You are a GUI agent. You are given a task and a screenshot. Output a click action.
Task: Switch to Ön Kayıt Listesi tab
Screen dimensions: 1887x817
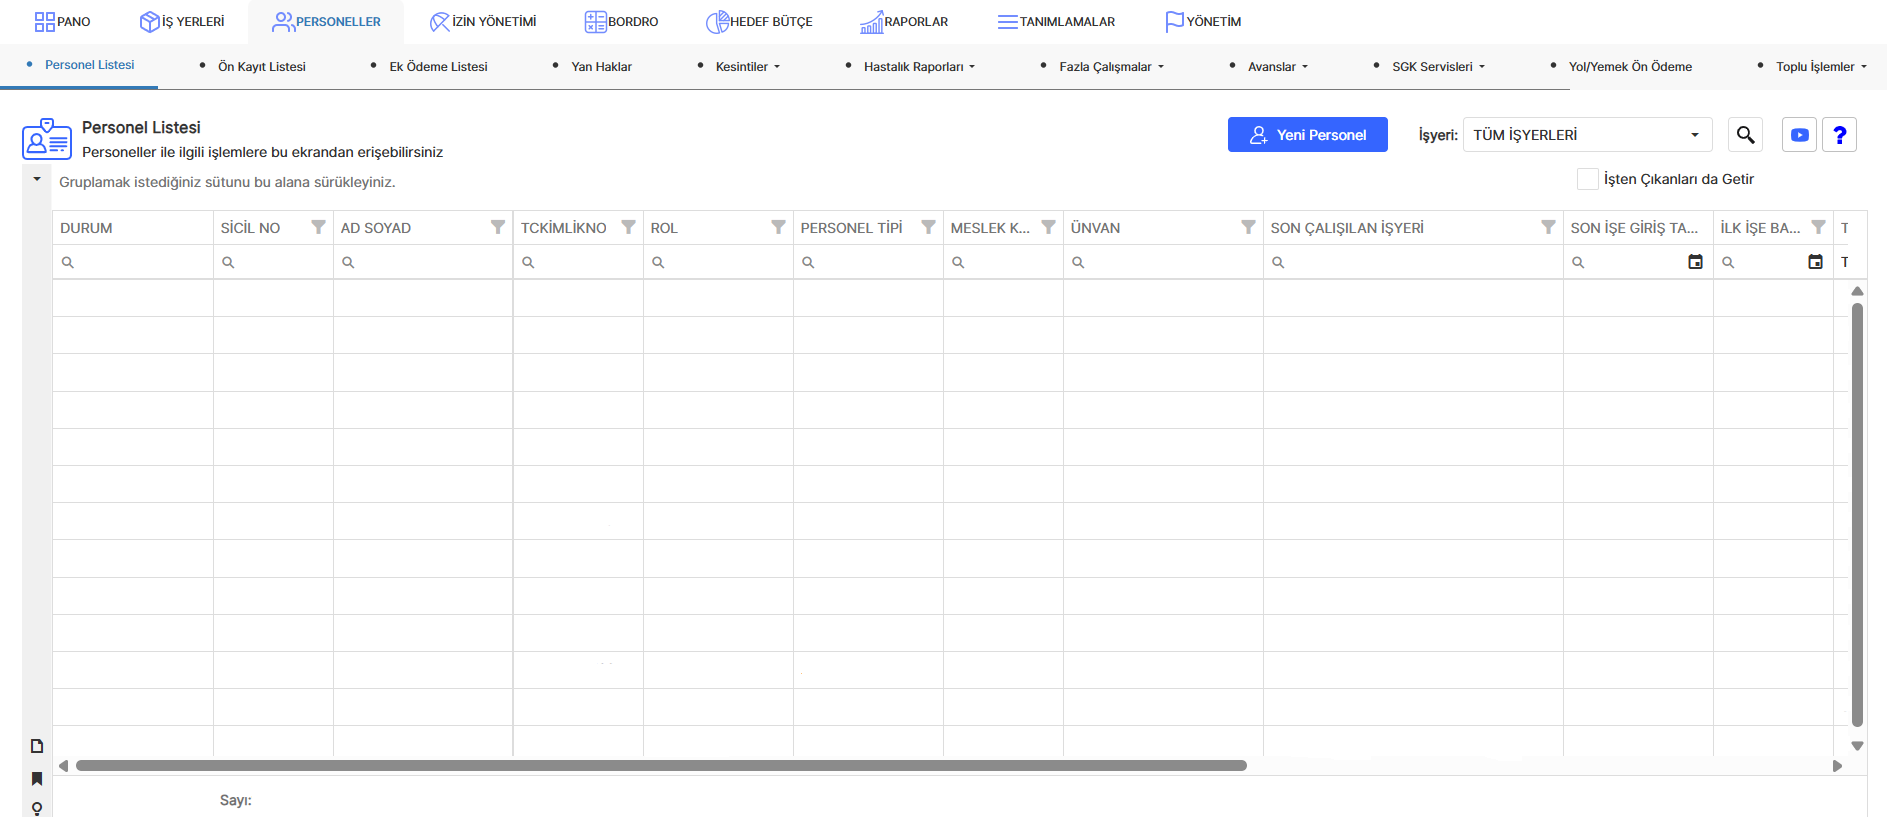pyautogui.click(x=262, y=67)
